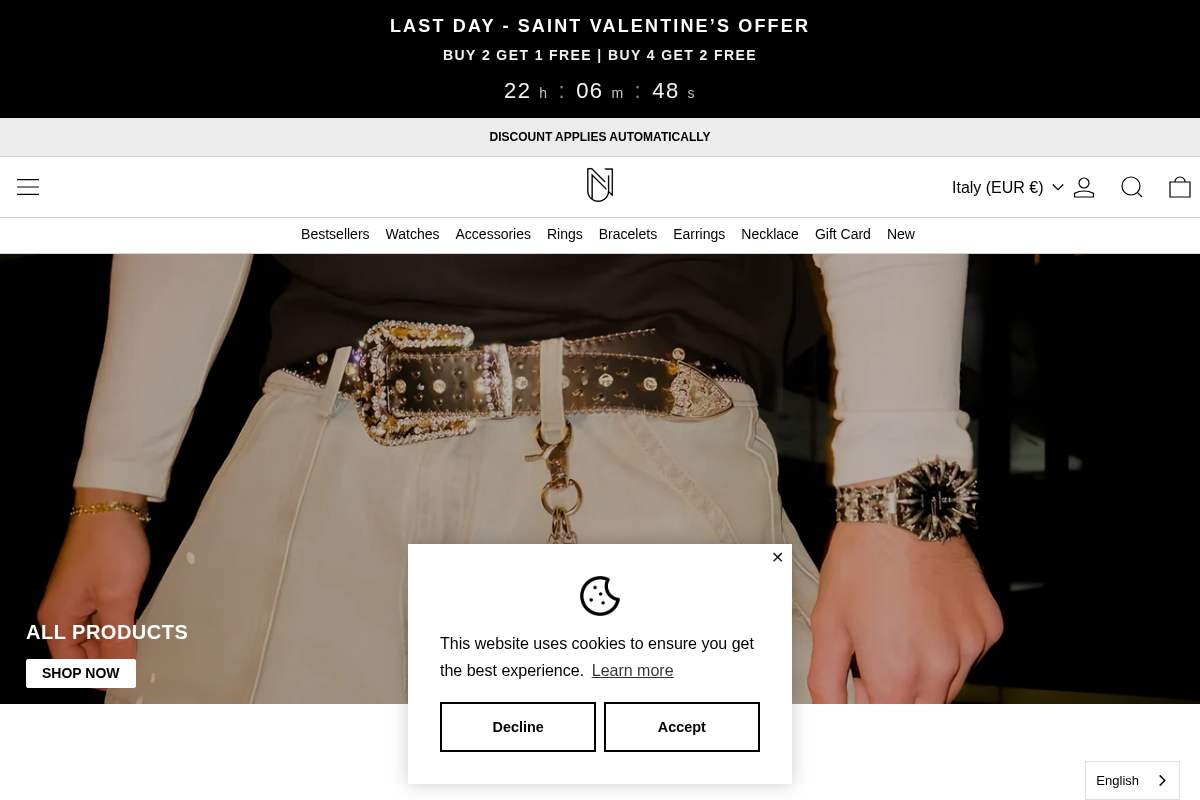Open the hamburger navigation menu
This screenshot has width=1200, height=800.
[x=28, y=187]
